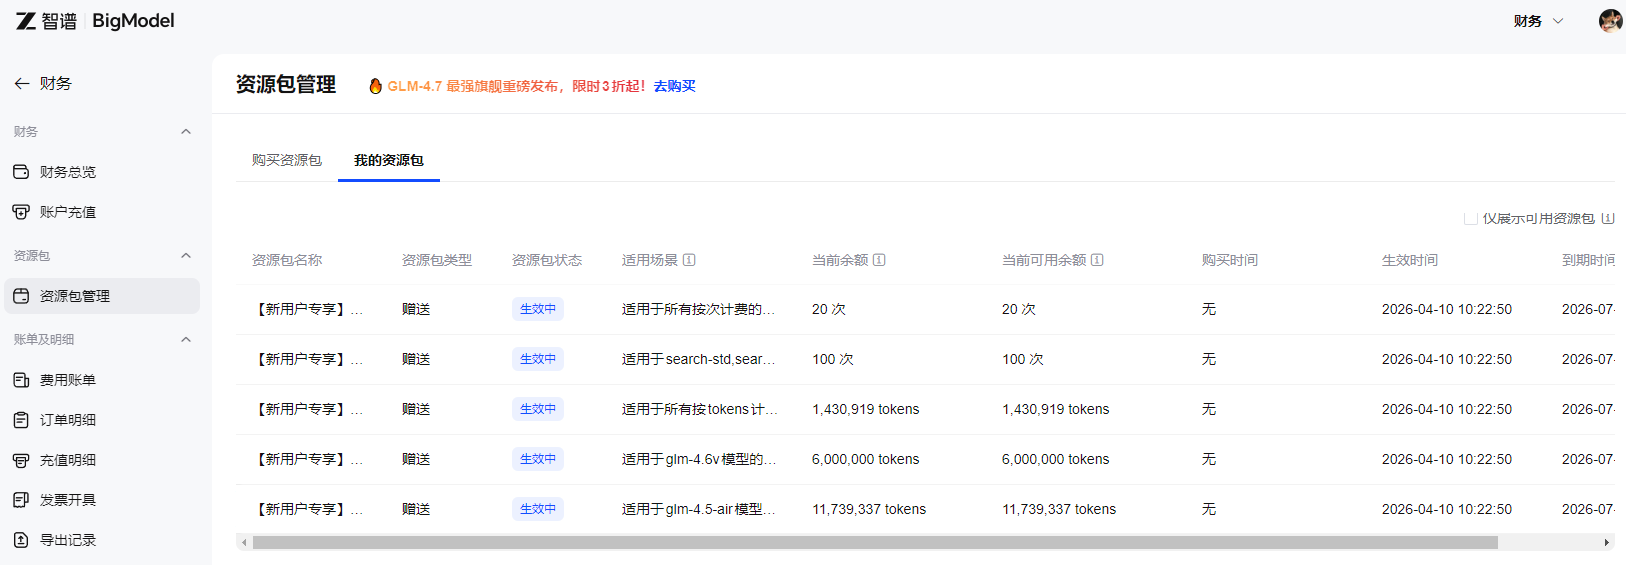This screenshot has height=565, width=1626.
Task: Click 适用于所有按次计费的 cell
Action: coord(699,309)
